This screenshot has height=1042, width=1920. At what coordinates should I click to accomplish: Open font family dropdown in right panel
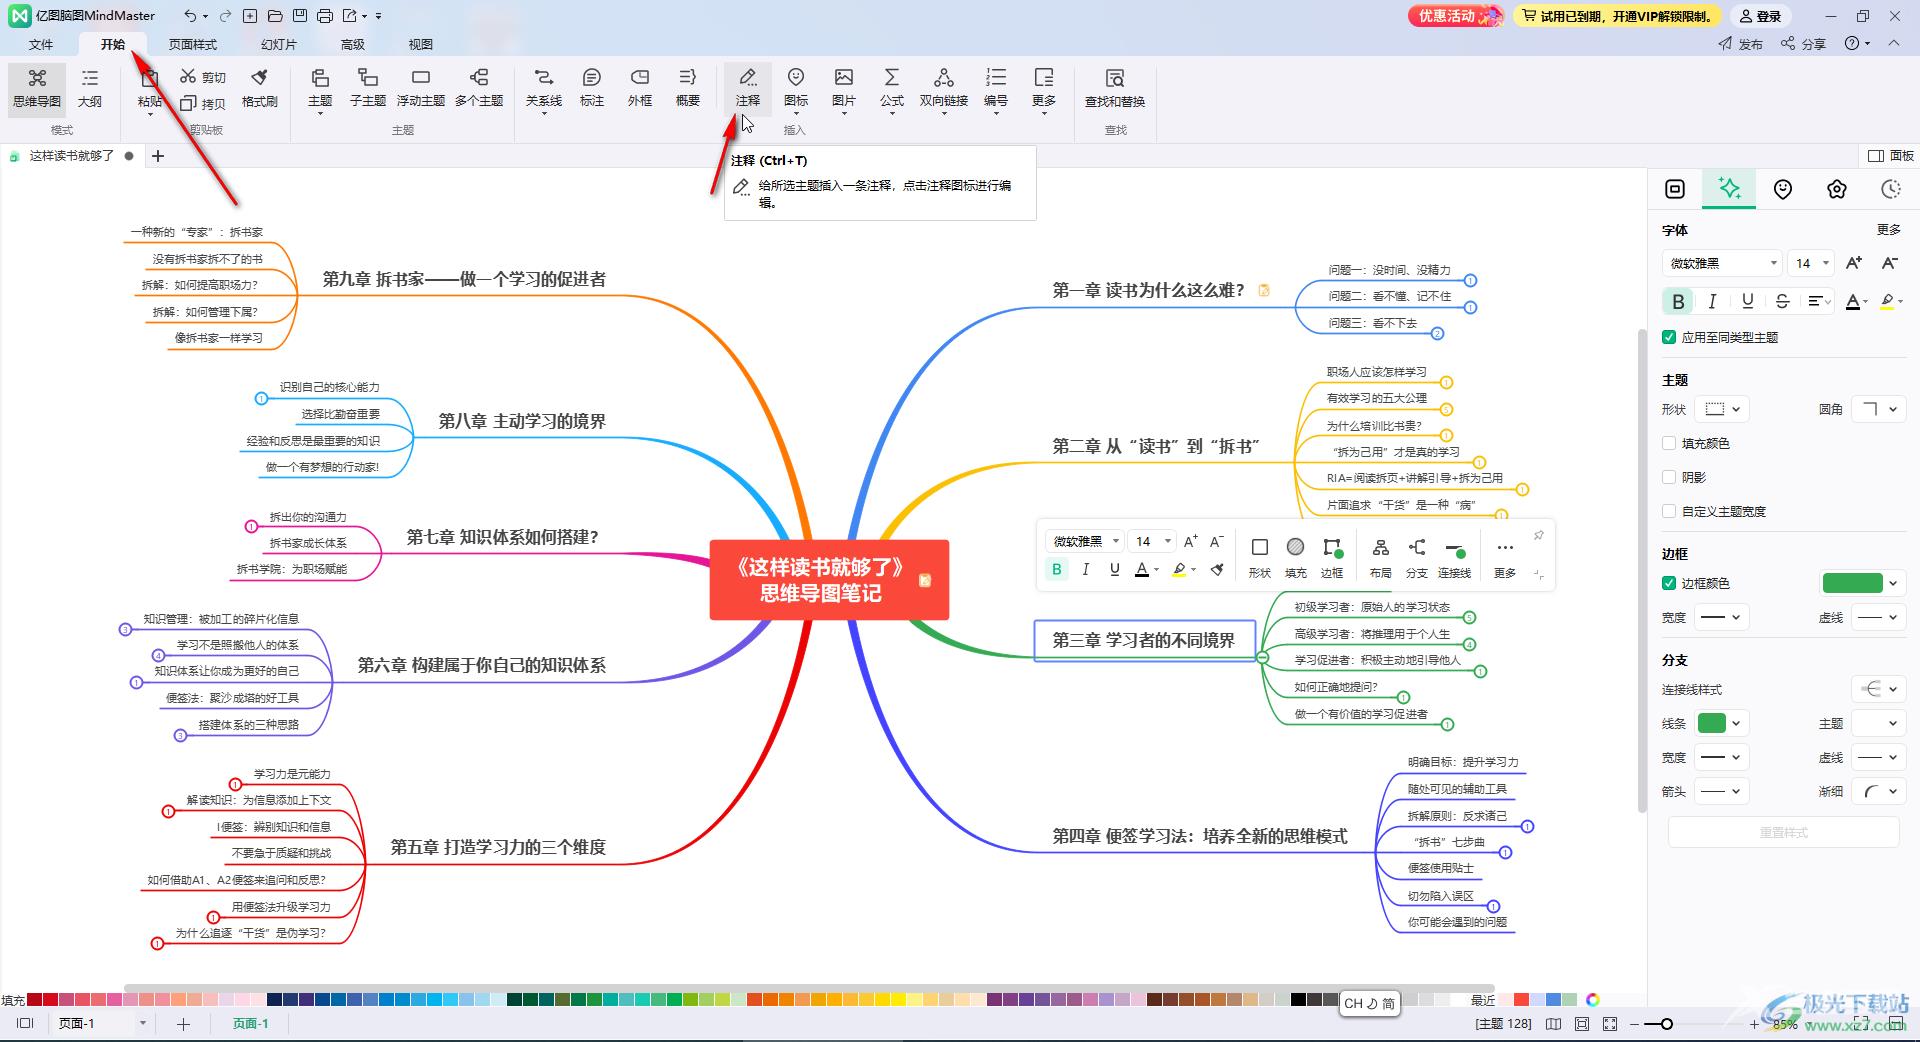coord(1722,263)
